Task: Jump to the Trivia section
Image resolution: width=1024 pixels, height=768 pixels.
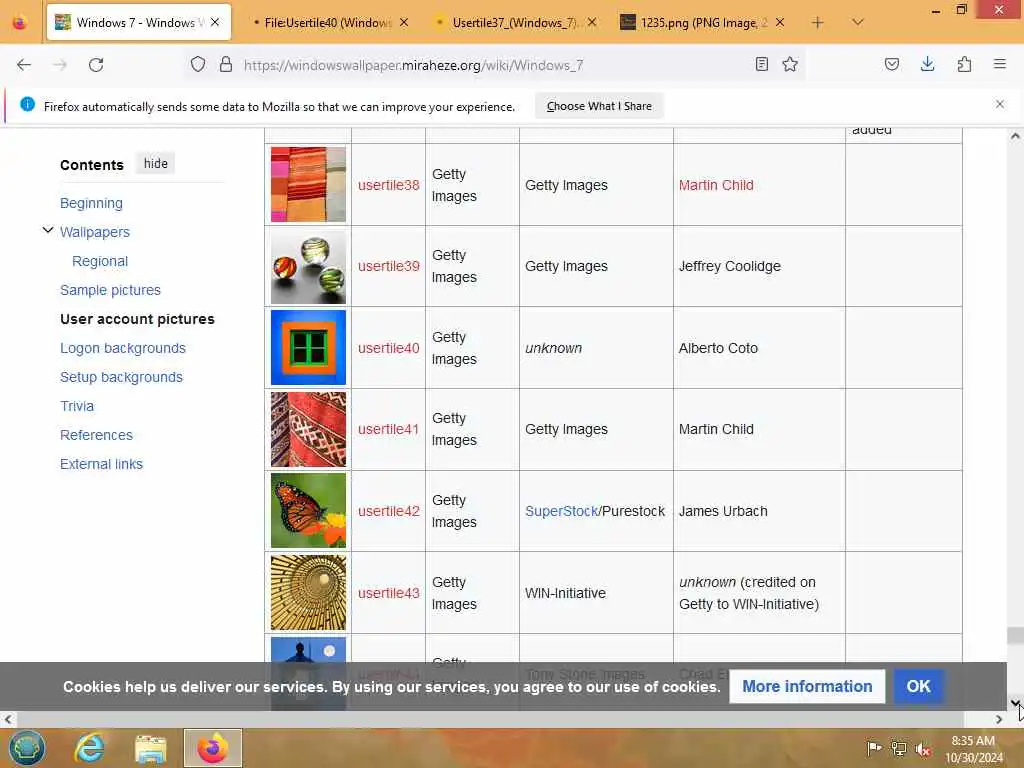Action: tap(77, 406)
